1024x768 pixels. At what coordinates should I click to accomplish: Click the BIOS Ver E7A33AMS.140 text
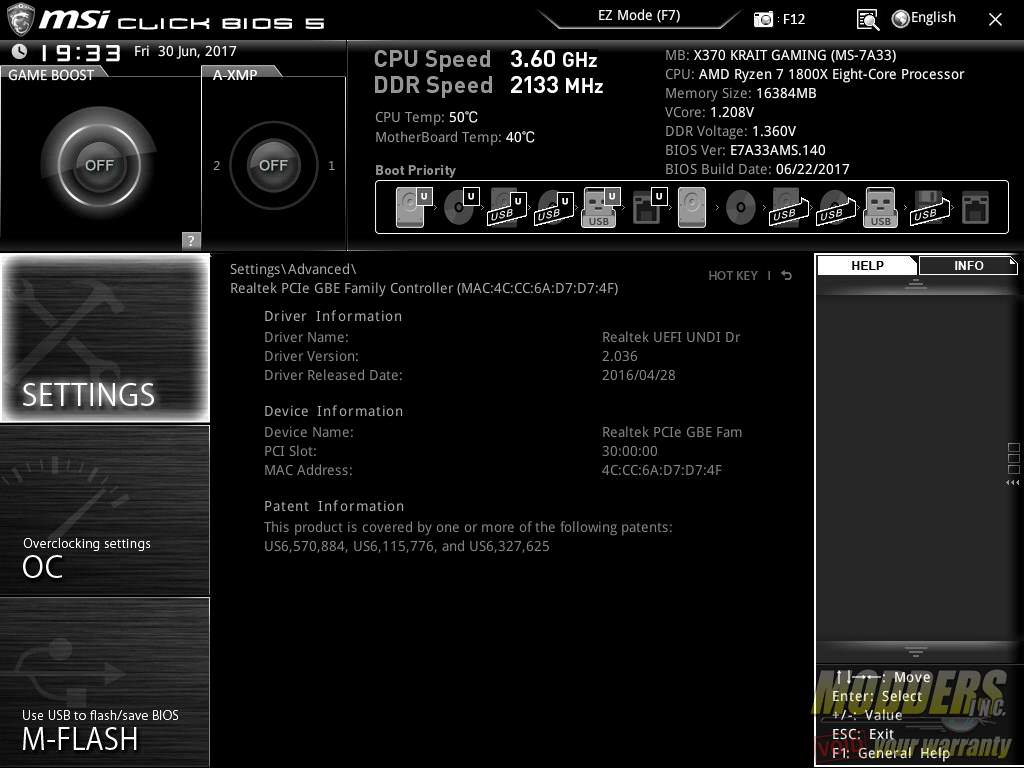[745, 150]
